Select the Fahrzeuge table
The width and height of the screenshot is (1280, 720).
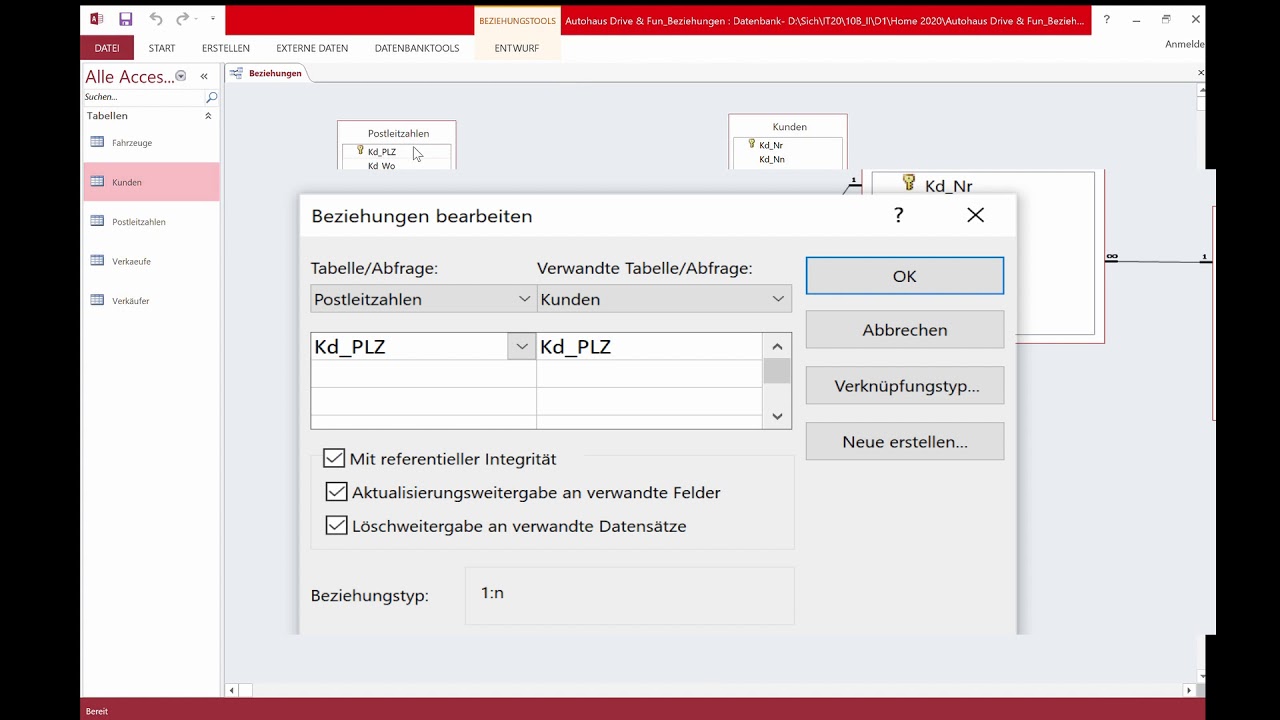click(x=151, y=143)
